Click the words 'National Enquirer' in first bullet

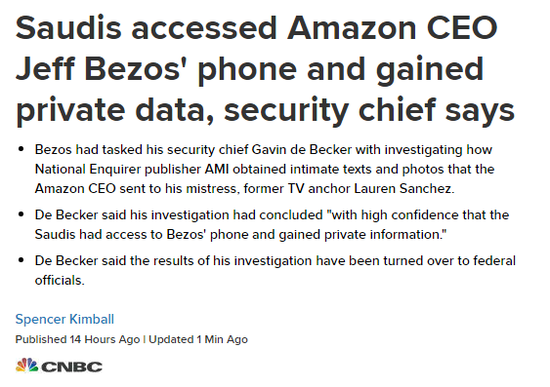point(88,169)
